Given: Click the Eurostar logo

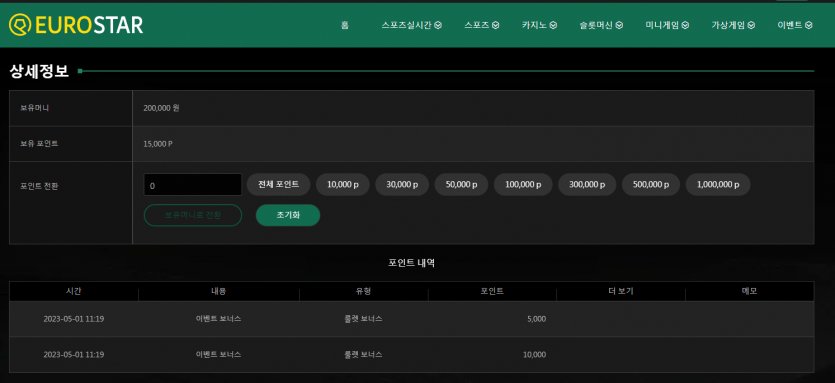Looking at the screenshot, I should [x=76, y=25].
